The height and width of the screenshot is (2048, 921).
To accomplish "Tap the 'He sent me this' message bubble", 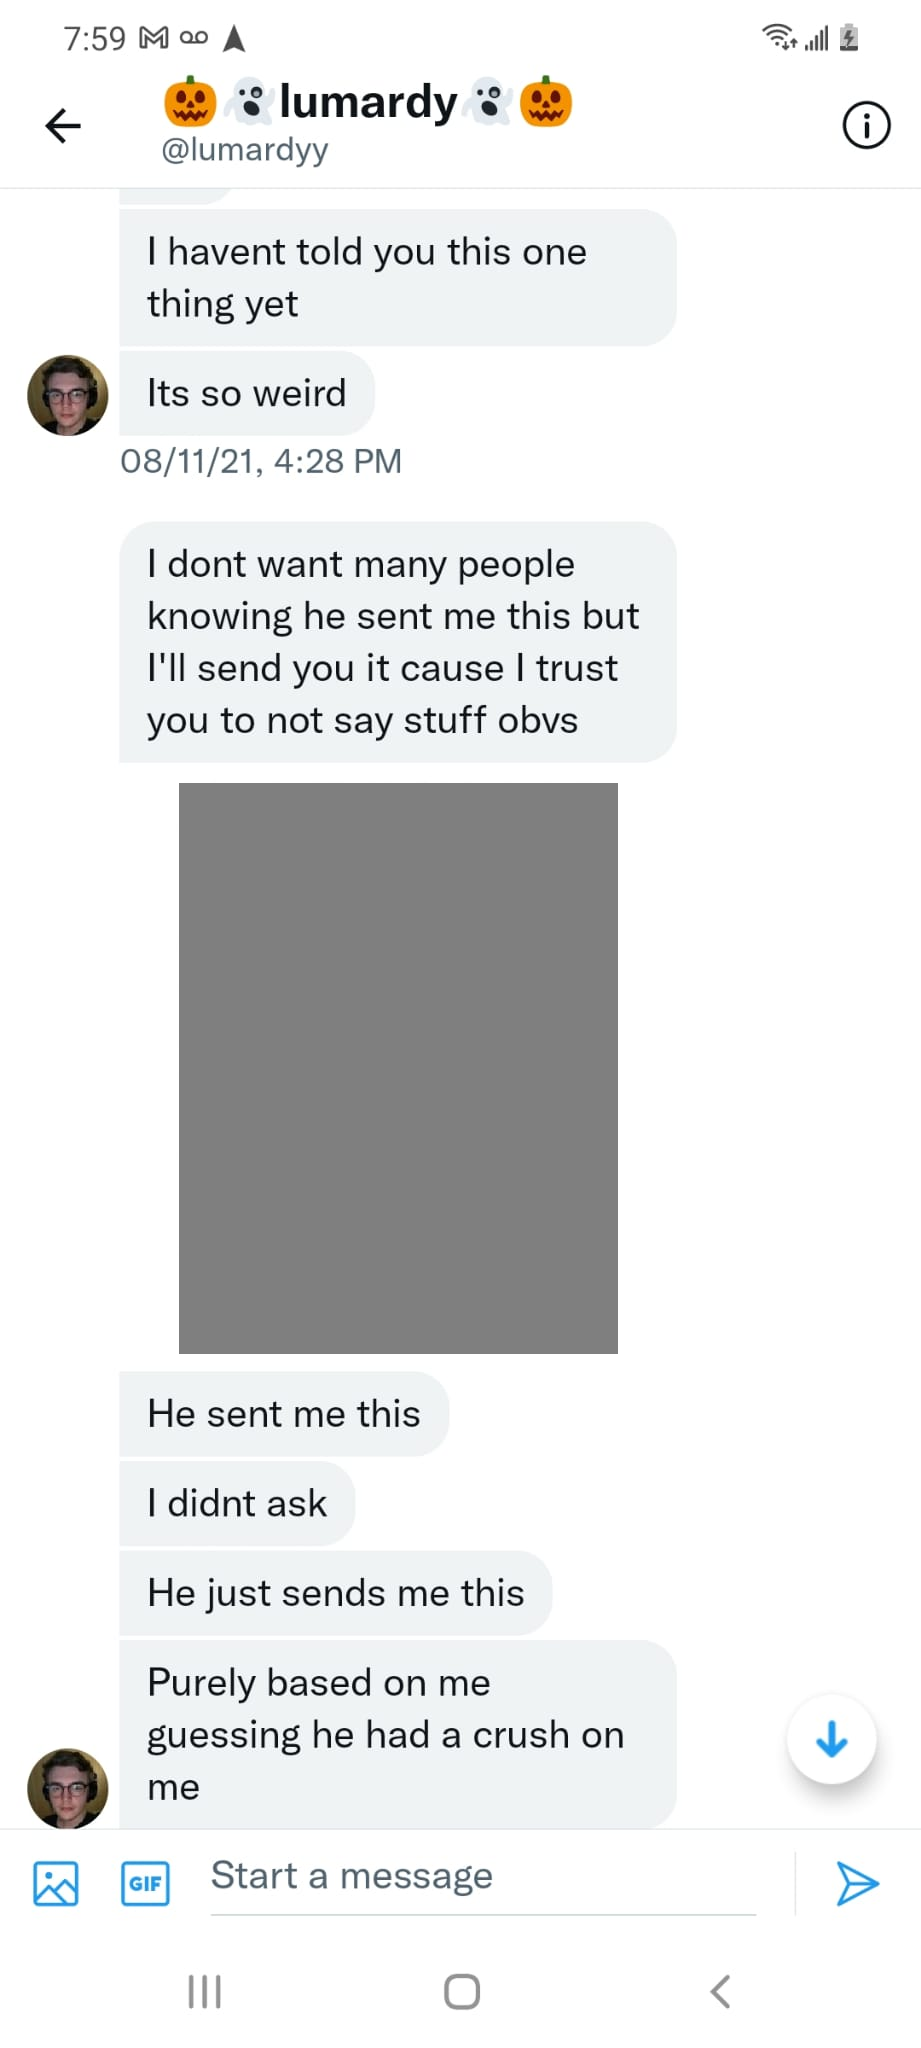I will coord(284,1414).
